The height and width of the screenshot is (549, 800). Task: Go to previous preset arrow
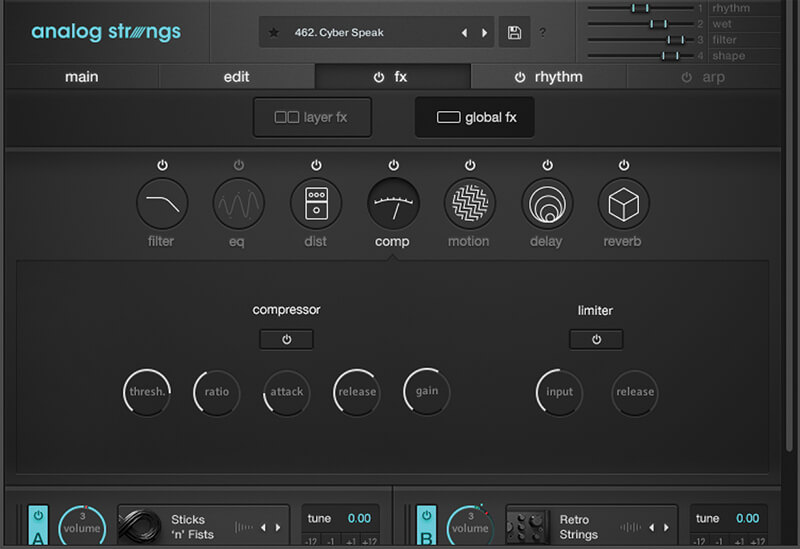[x=464, y=33]
